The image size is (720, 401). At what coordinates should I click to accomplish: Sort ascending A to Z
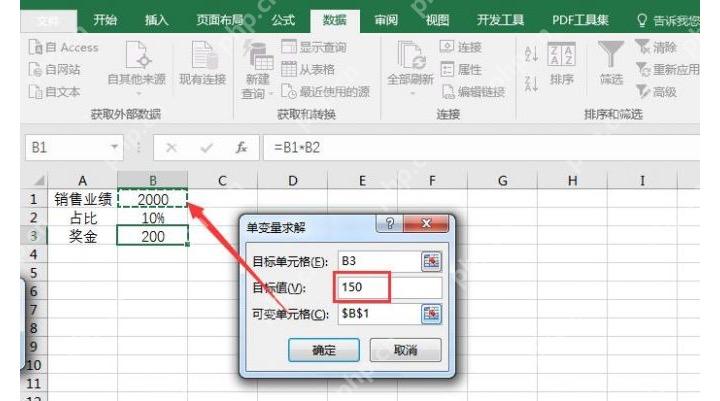point(531,54)
